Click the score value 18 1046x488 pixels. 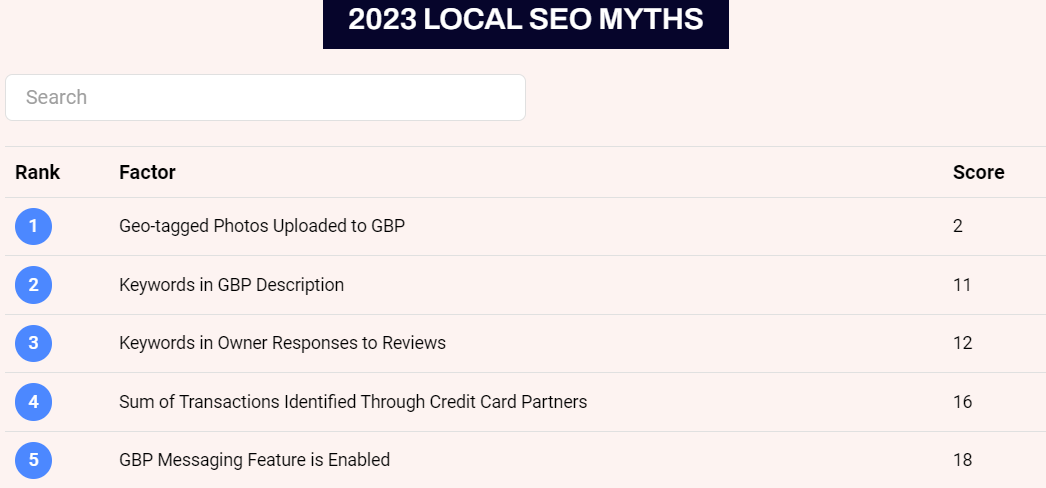962,460
